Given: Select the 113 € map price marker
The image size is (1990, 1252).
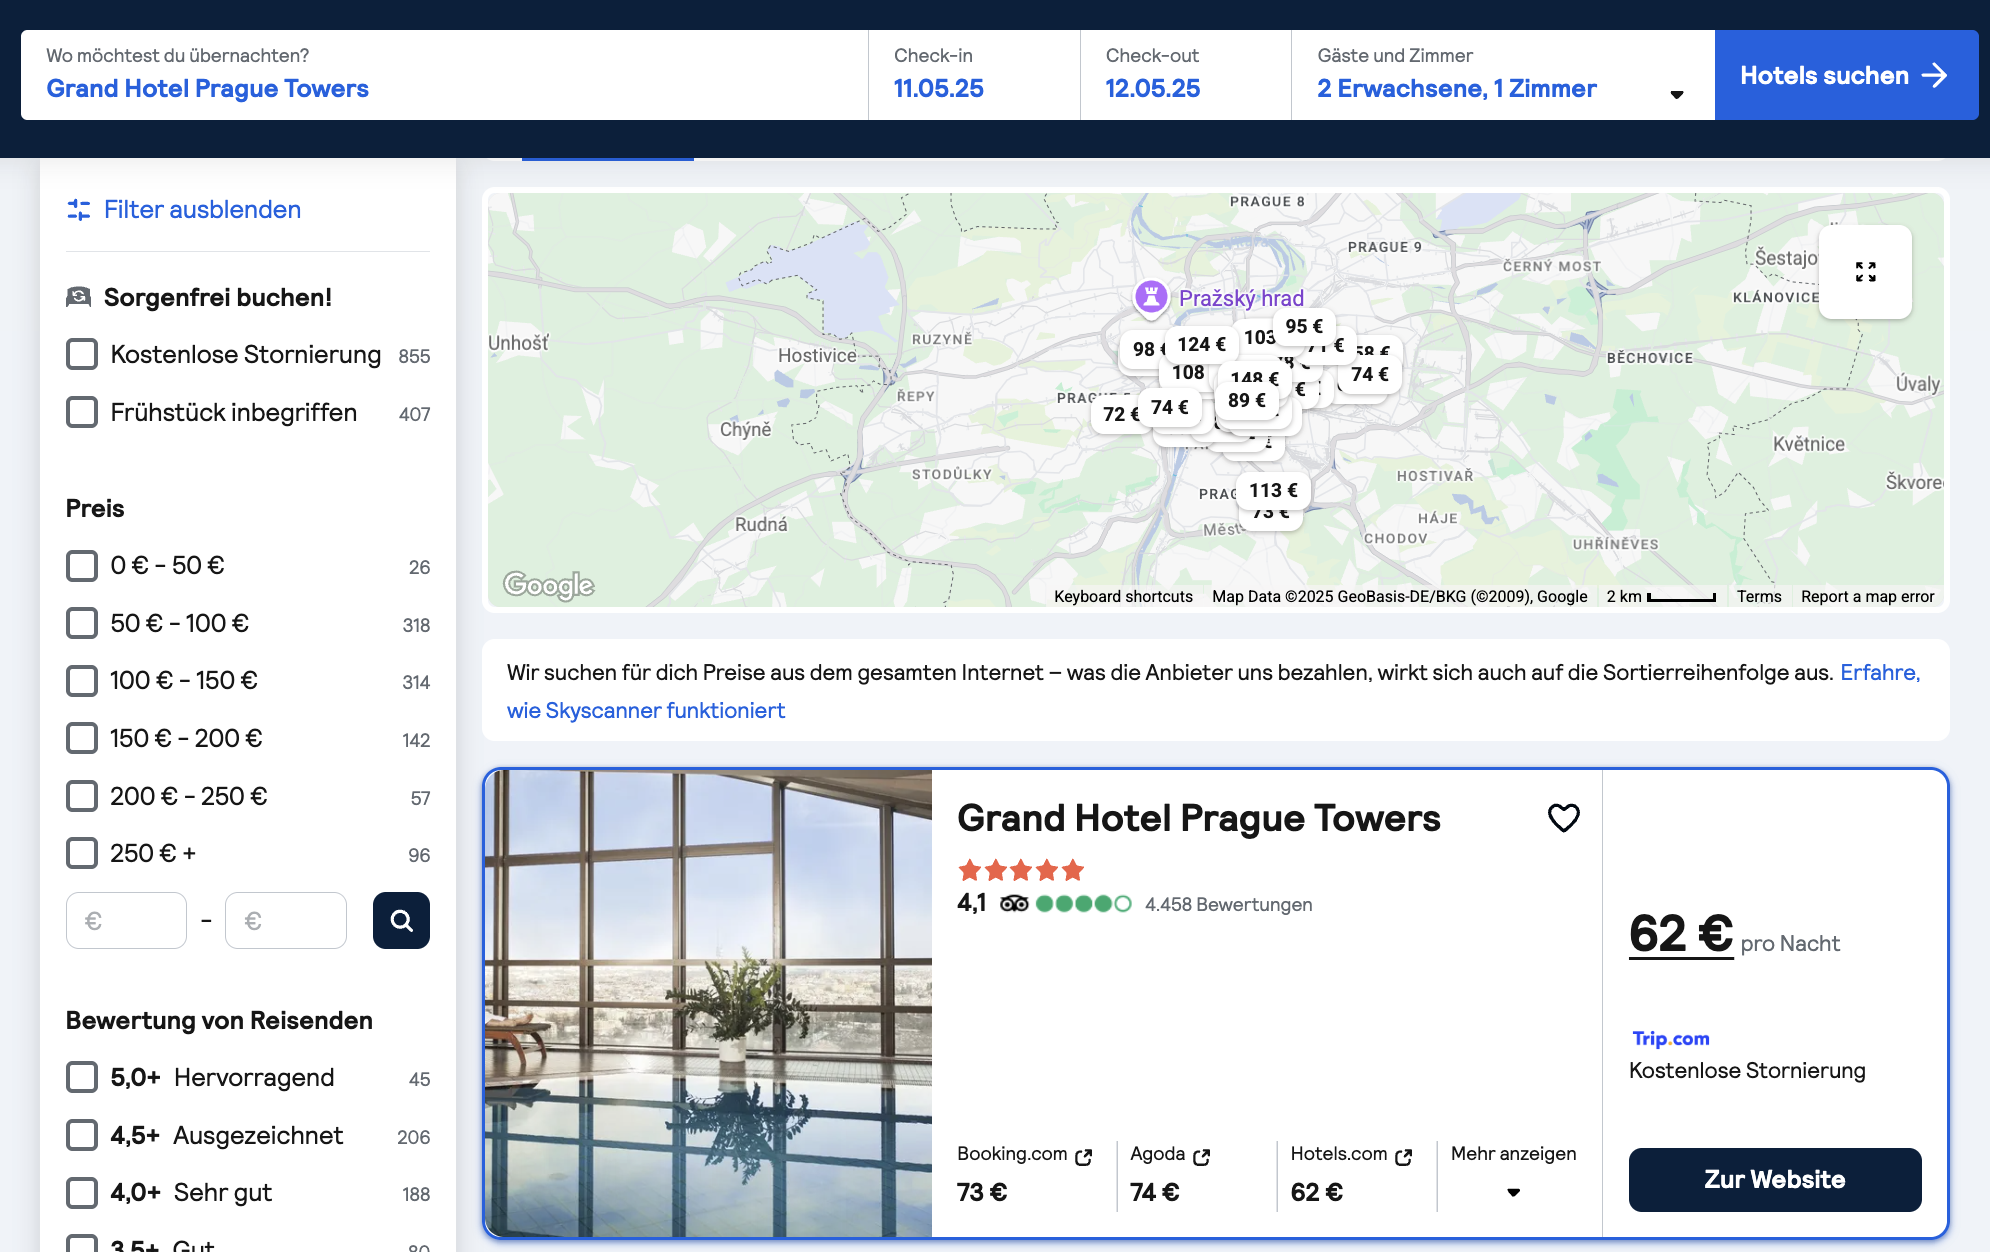Looking at the screenshot, I should coord(1273,490).
